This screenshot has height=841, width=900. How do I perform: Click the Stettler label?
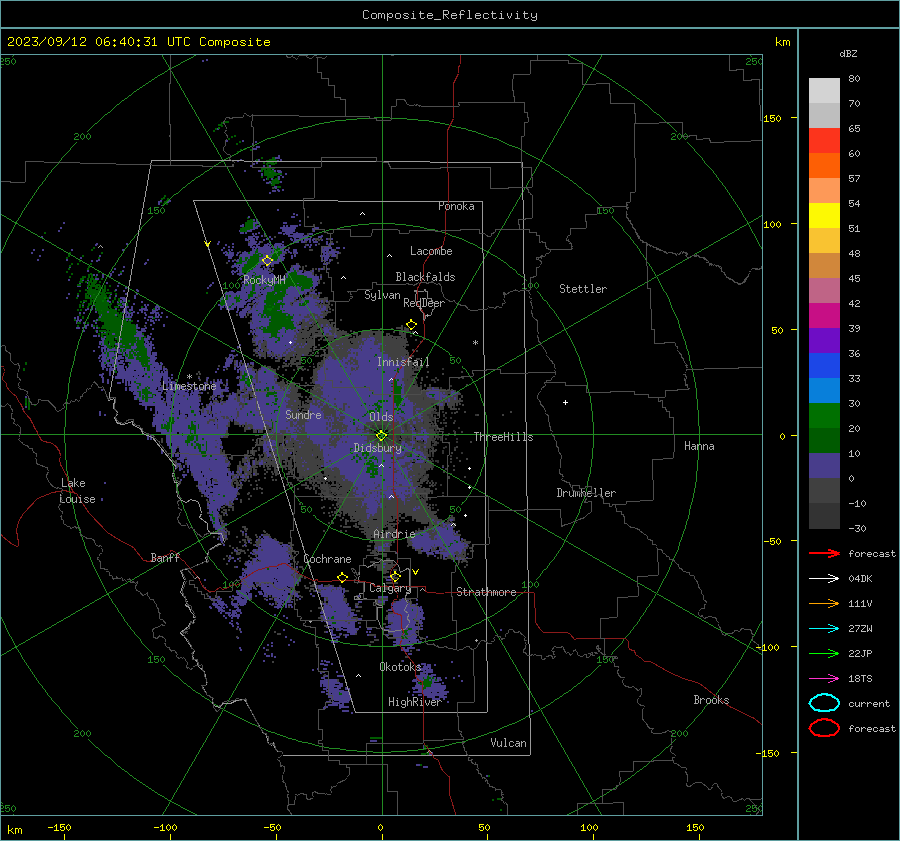click(x=583, y=289)
